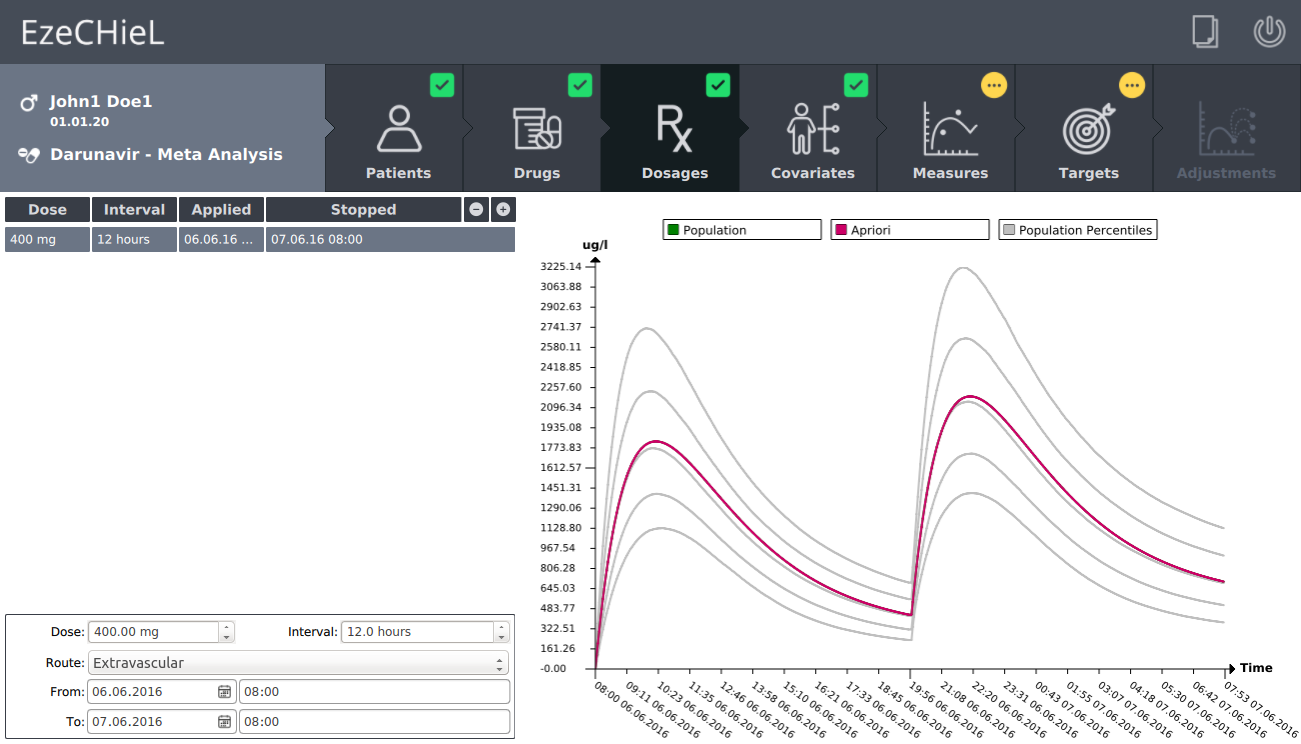1301x744 pixels.
Task: Open the document report icon in header
Action: [1205, 32]
